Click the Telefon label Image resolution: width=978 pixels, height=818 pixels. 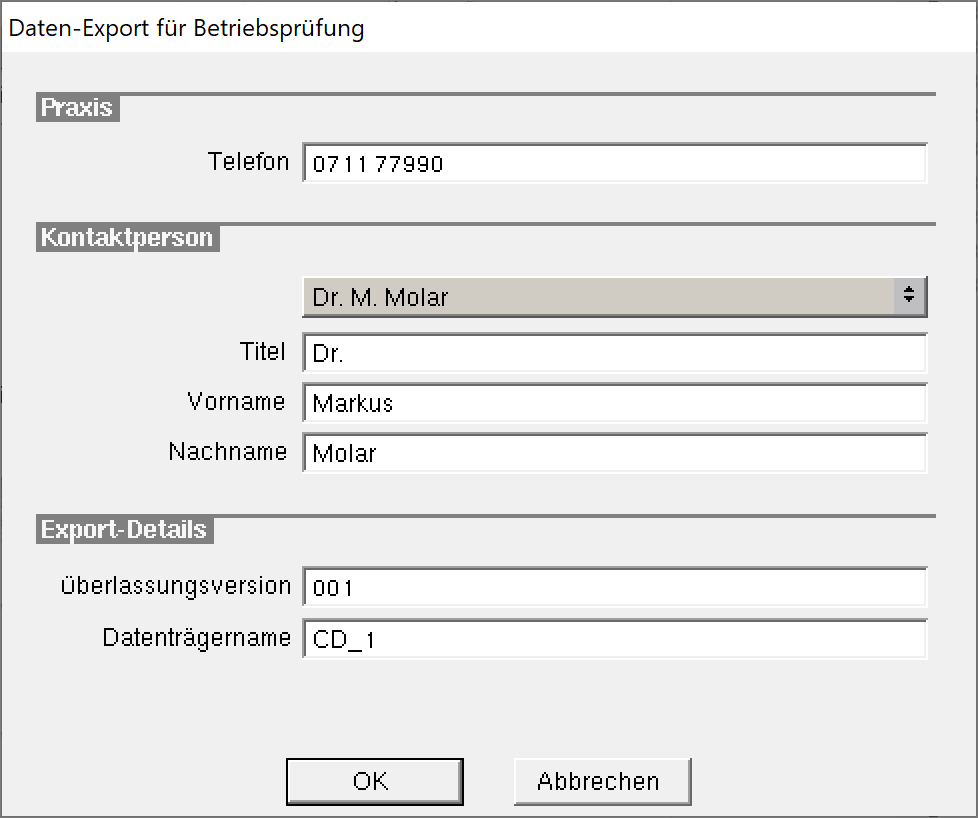pyautogui.click(x=248, y=162)
